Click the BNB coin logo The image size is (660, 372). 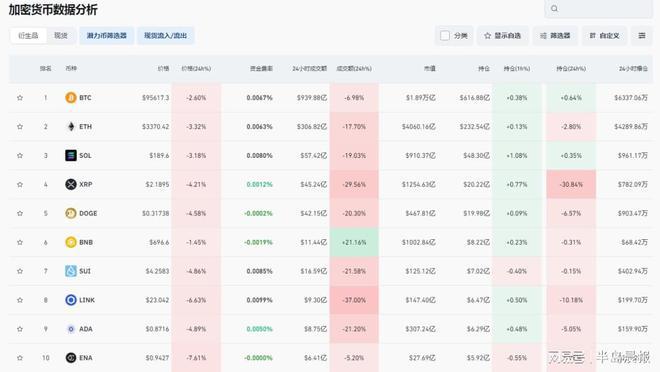[x=71, y=242]
